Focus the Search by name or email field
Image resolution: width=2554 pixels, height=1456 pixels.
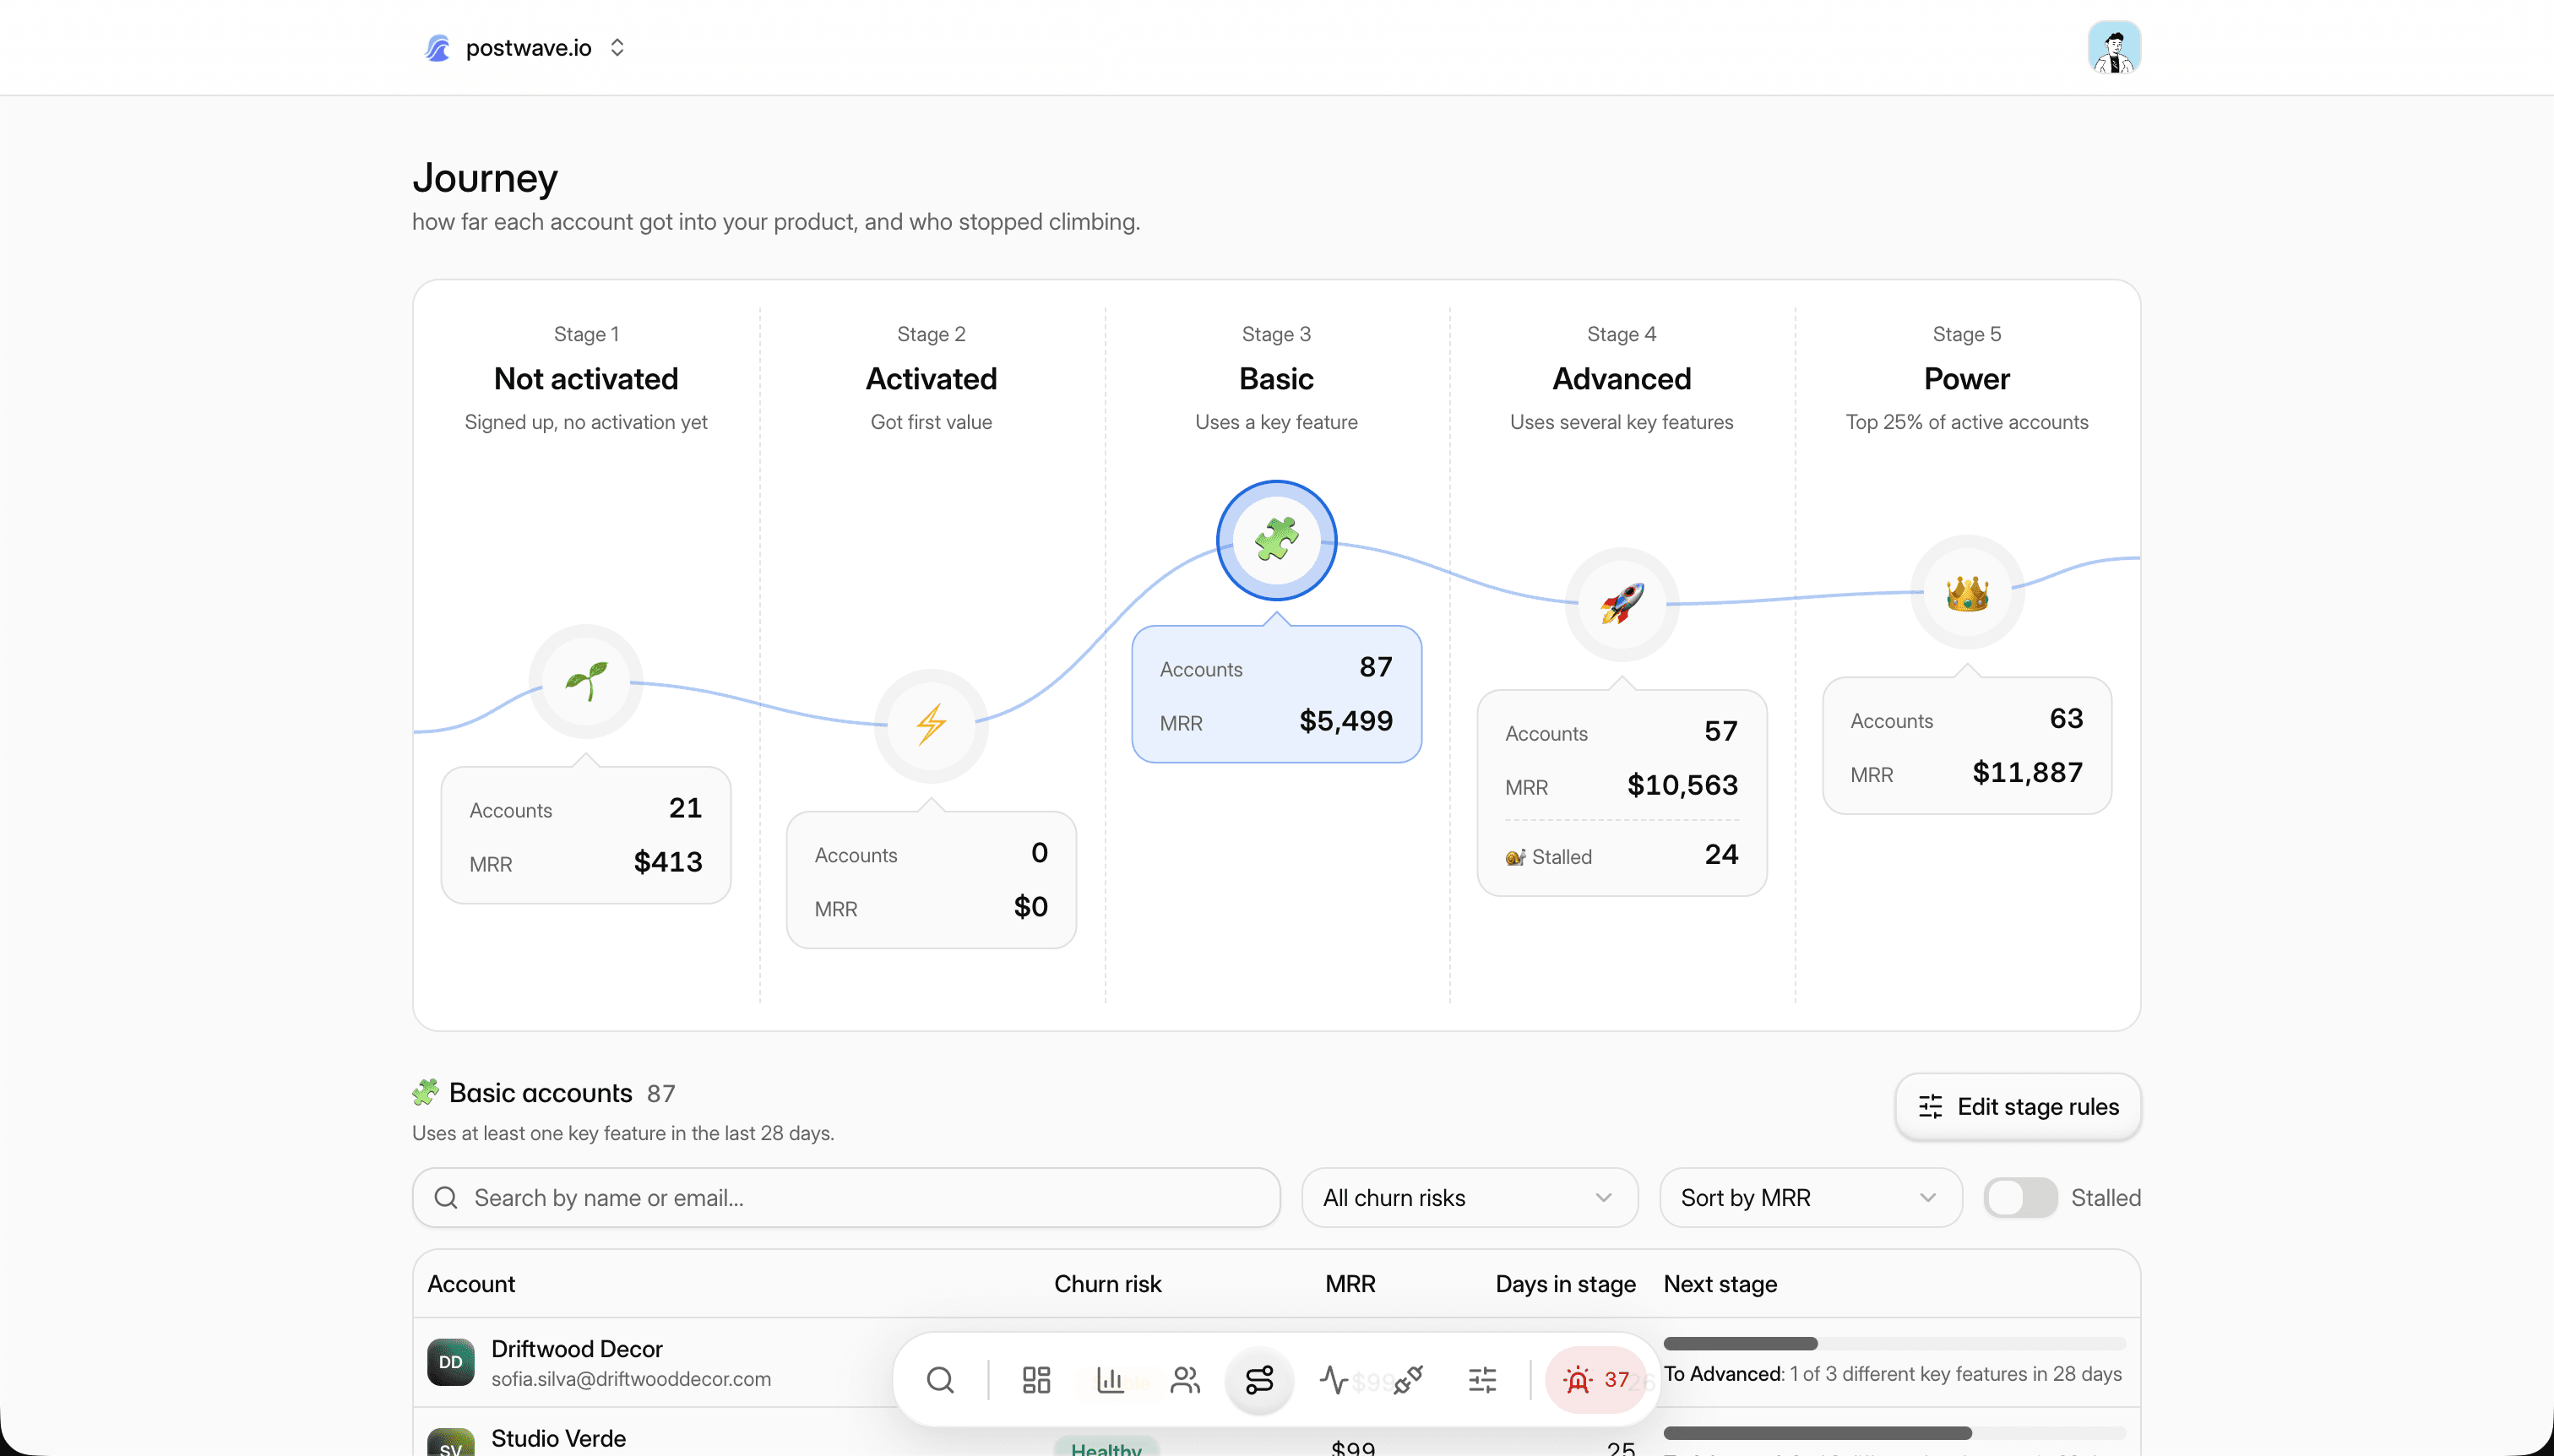(x=846, y=1197)
